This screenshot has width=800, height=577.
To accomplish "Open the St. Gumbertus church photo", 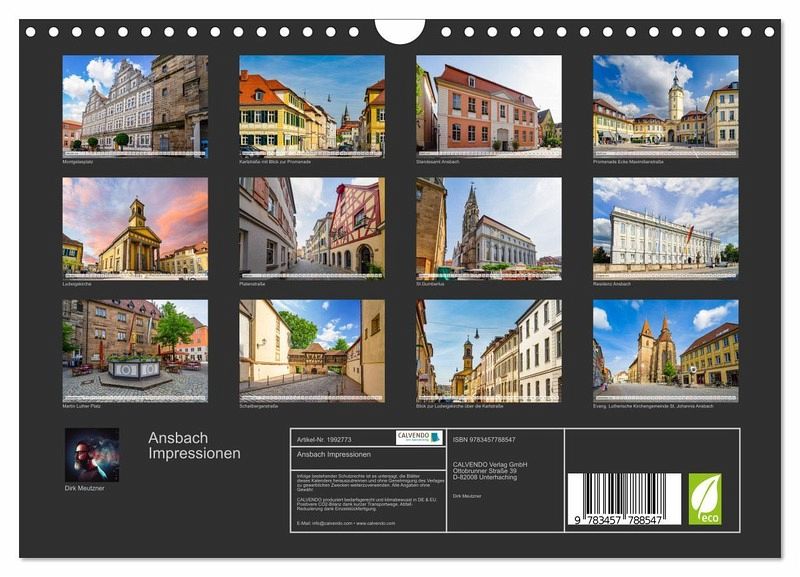I will [488, 225].
